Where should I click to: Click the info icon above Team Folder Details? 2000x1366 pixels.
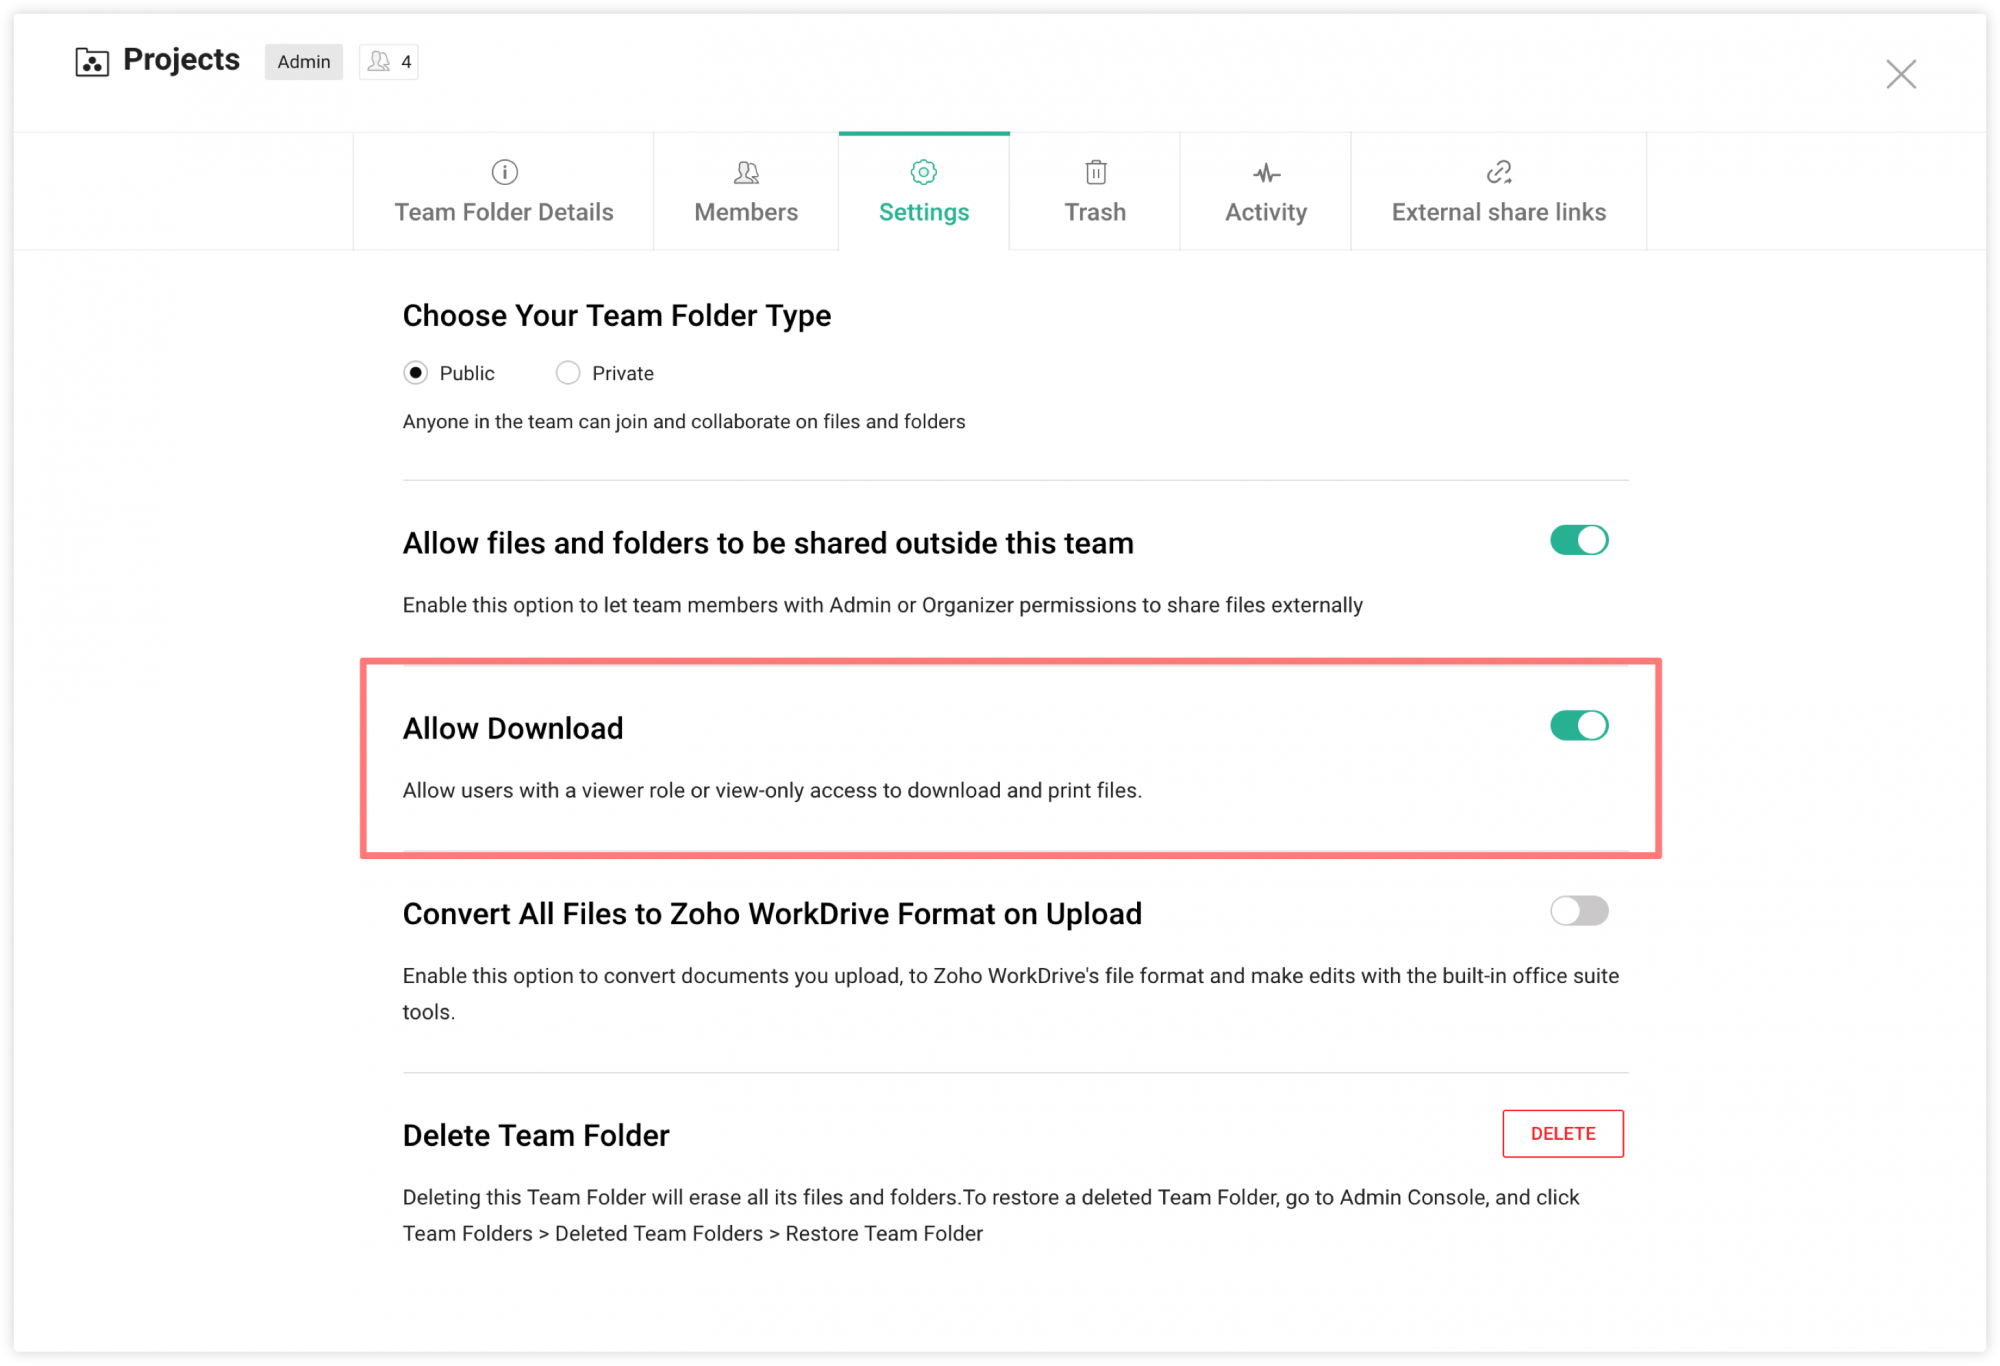(504, 172)
